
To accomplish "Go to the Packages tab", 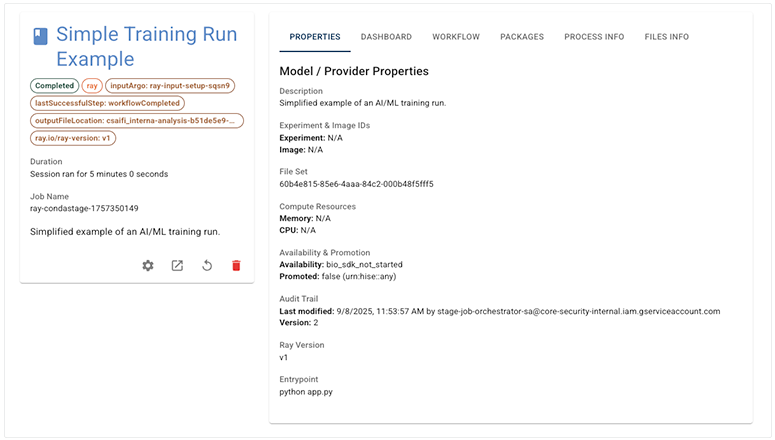I will point(522,37).
